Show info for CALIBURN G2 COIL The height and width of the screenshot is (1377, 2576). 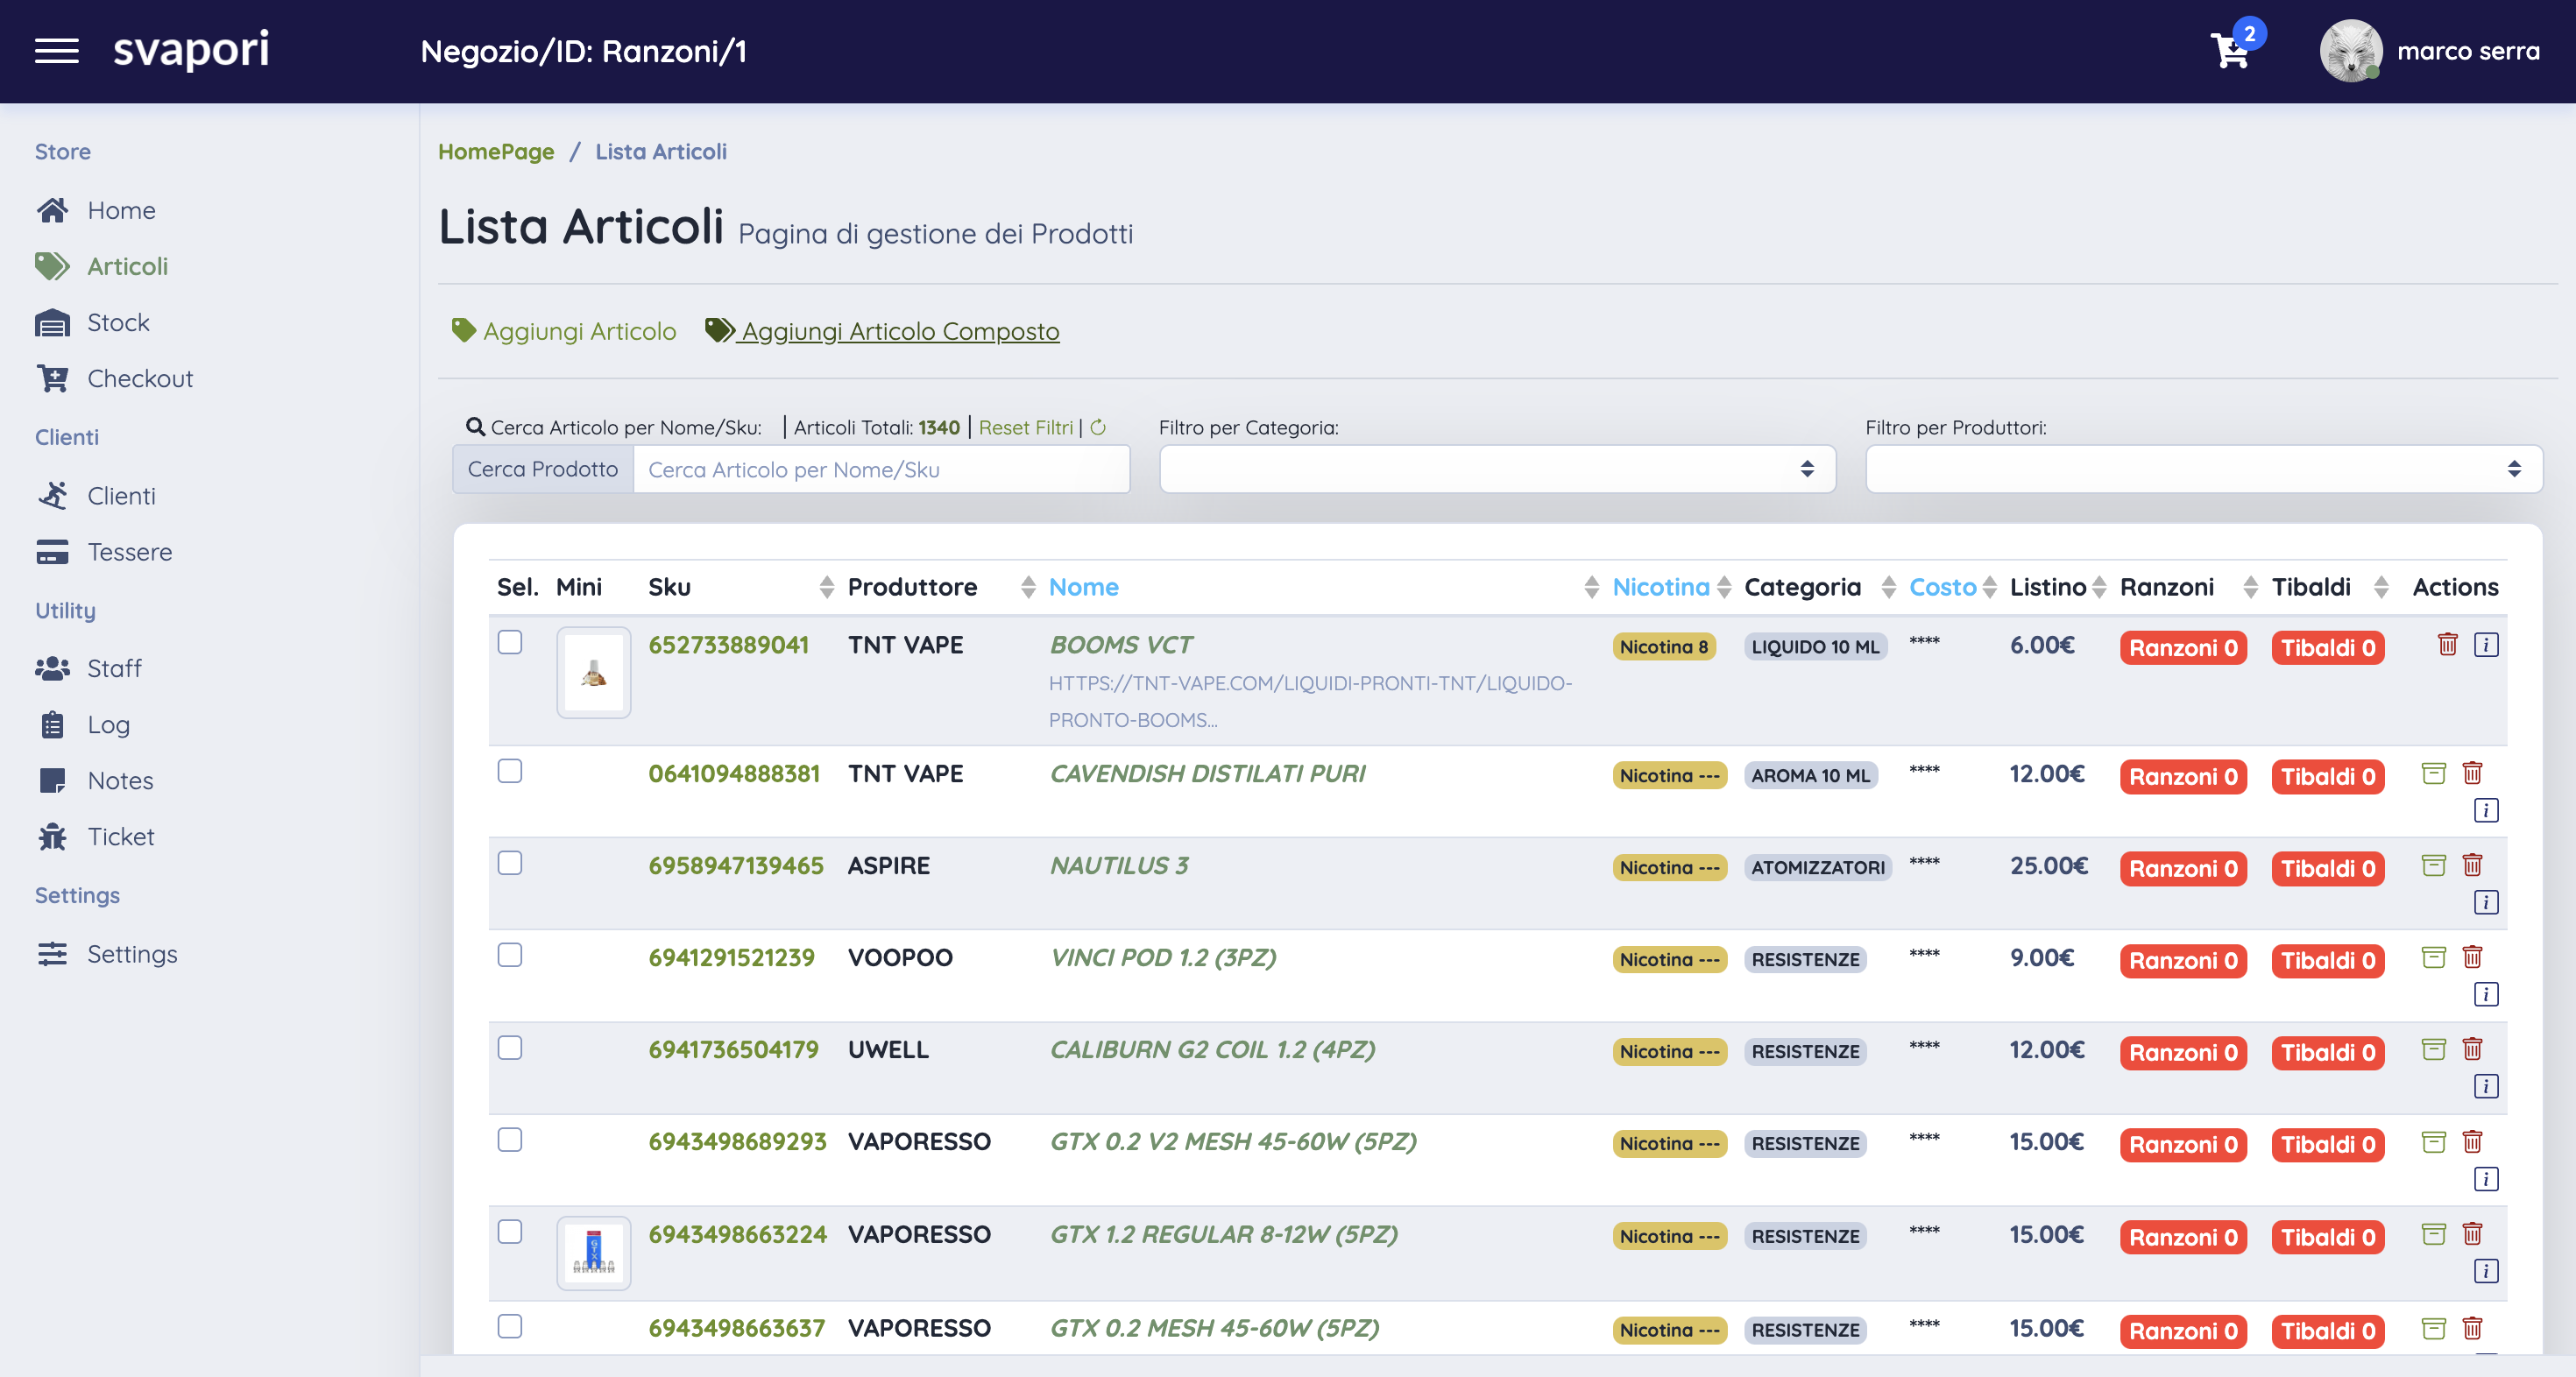coord(2486,1086)
